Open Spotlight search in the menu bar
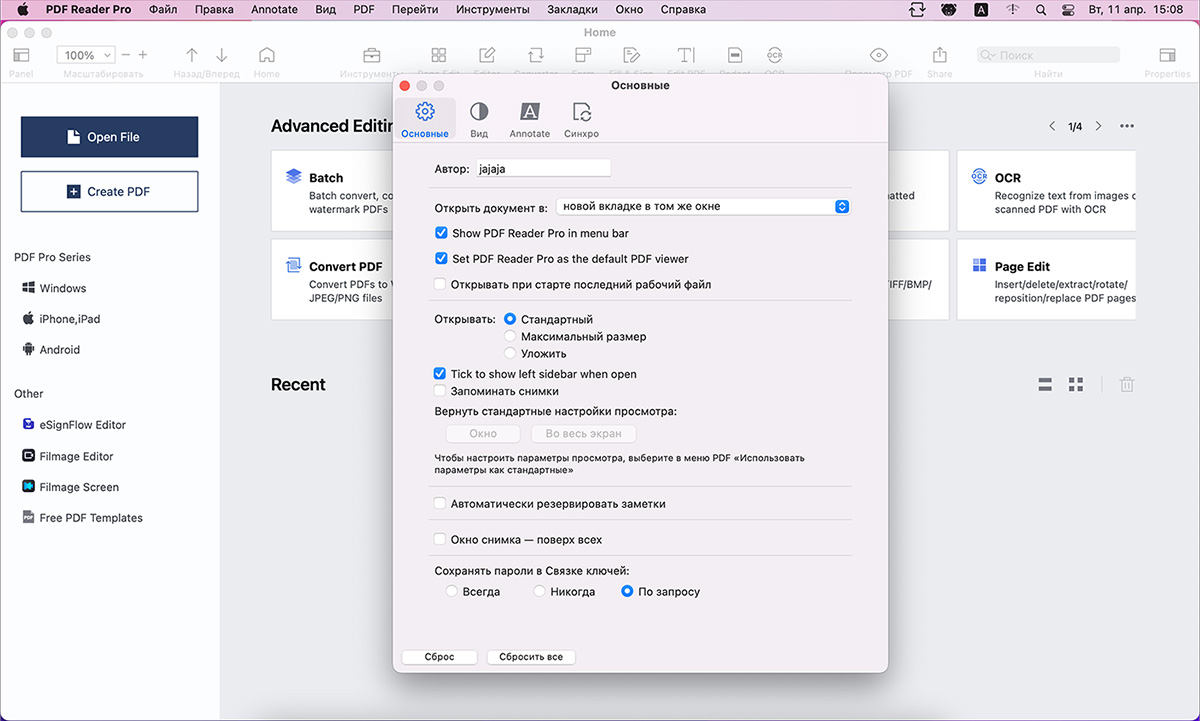 click(x=1041, y=10)
